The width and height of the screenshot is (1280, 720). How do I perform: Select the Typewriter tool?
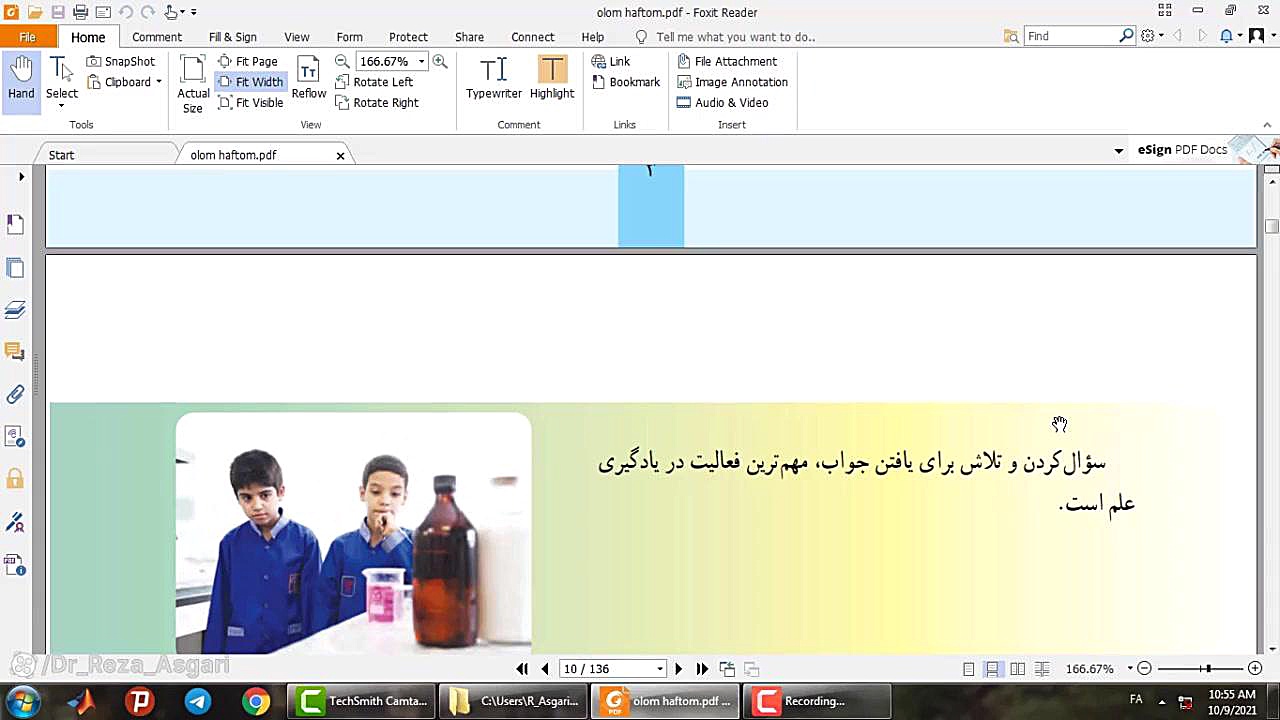tap(493, 77)
